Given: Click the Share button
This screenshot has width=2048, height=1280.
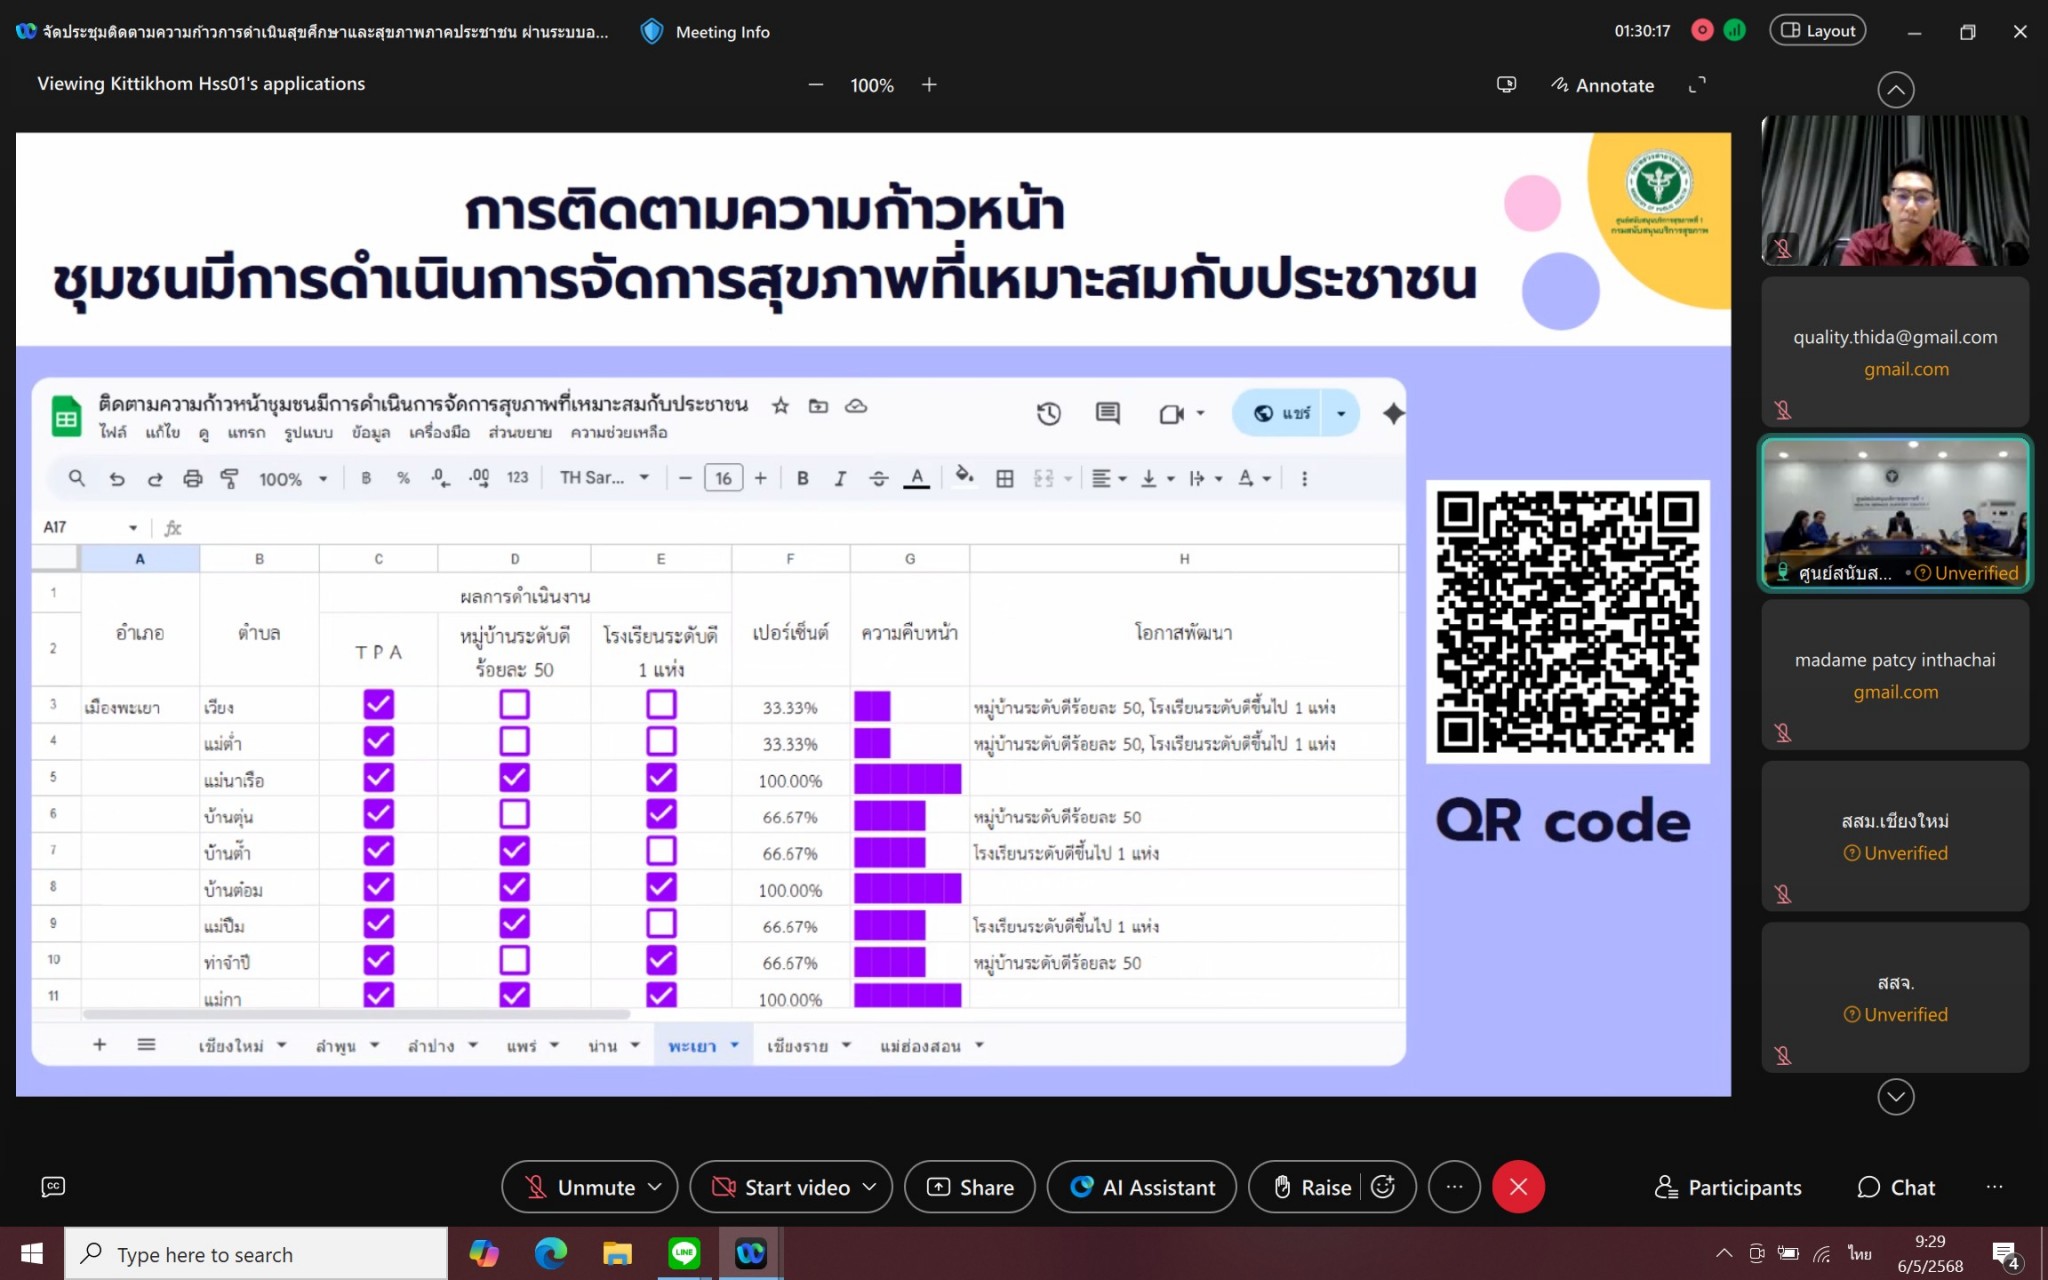Looking at the screenshot, I should pos(970,1187).
